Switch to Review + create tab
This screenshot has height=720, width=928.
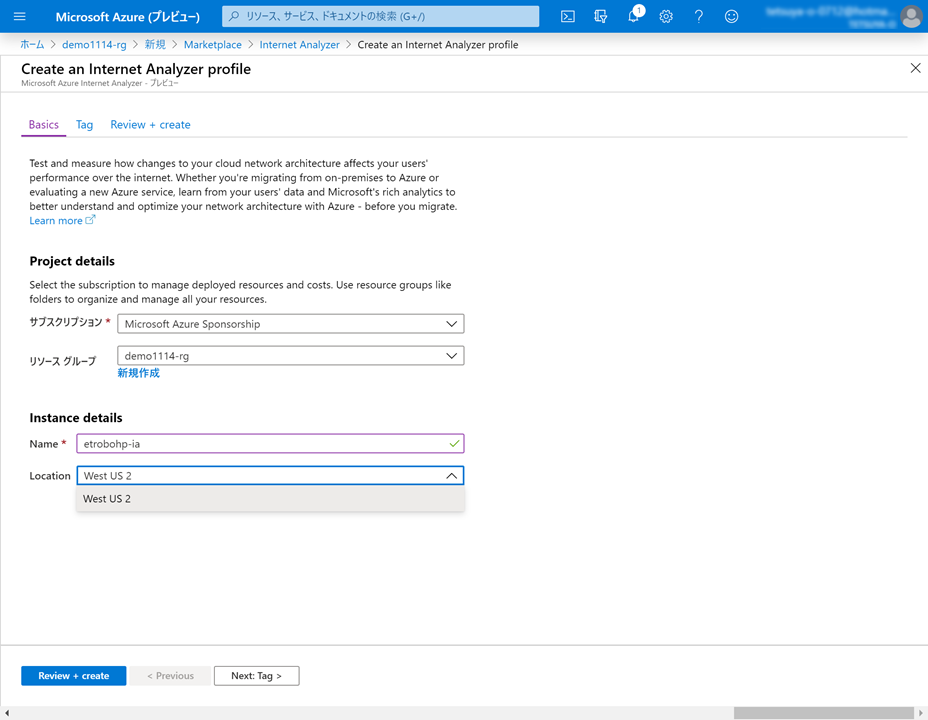[x=150, y=125]
